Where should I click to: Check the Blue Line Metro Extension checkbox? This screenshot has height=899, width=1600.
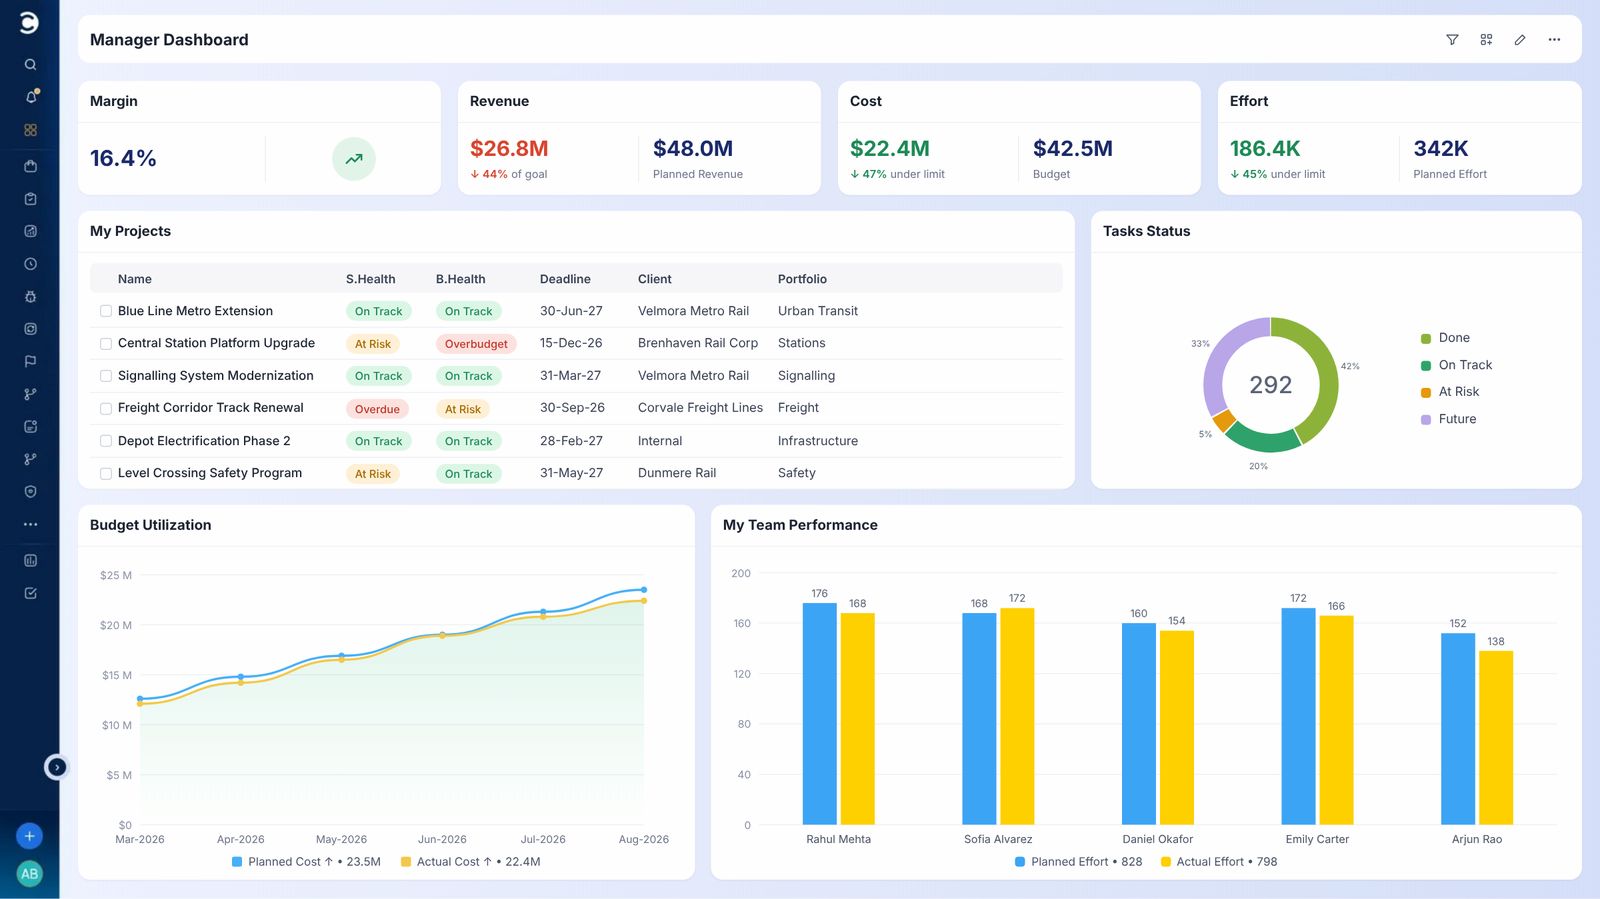(x=106, y=311)
